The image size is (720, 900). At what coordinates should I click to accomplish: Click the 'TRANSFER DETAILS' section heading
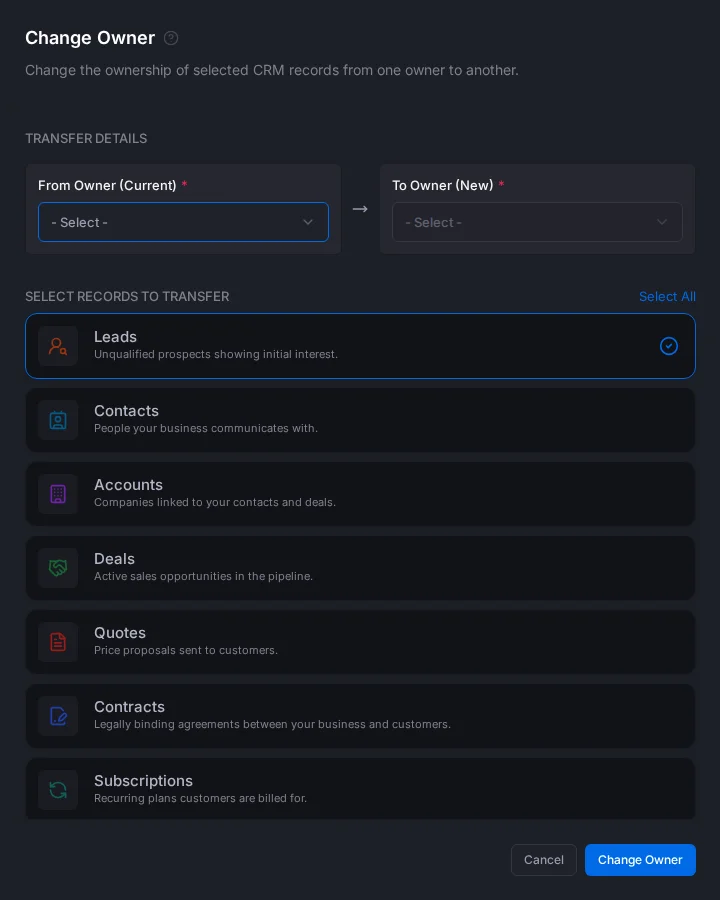click(x=86, y=139)
